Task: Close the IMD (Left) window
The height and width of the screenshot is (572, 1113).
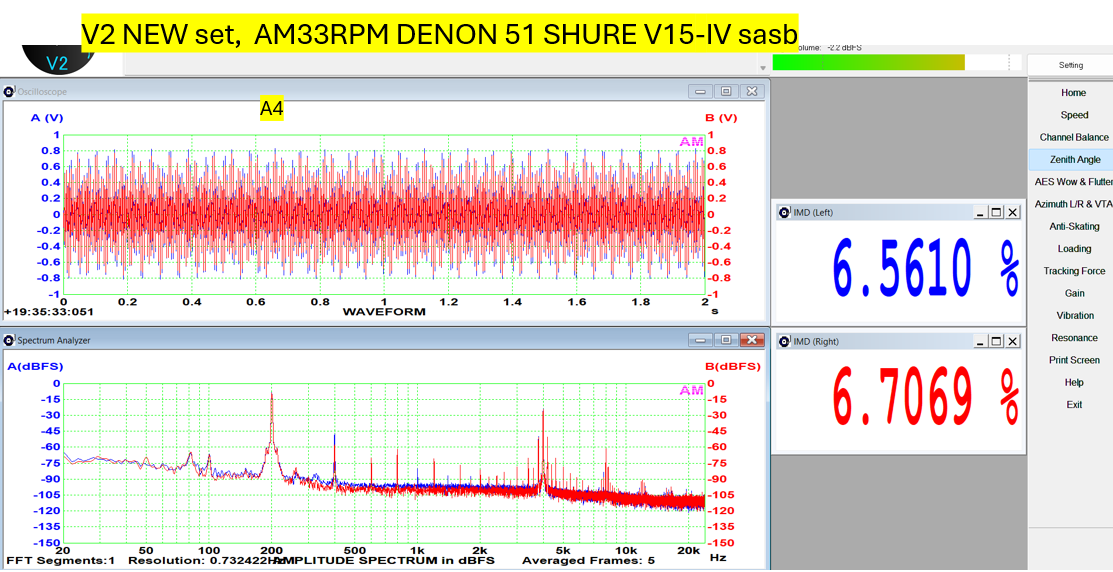Action: pos(1012,212)
